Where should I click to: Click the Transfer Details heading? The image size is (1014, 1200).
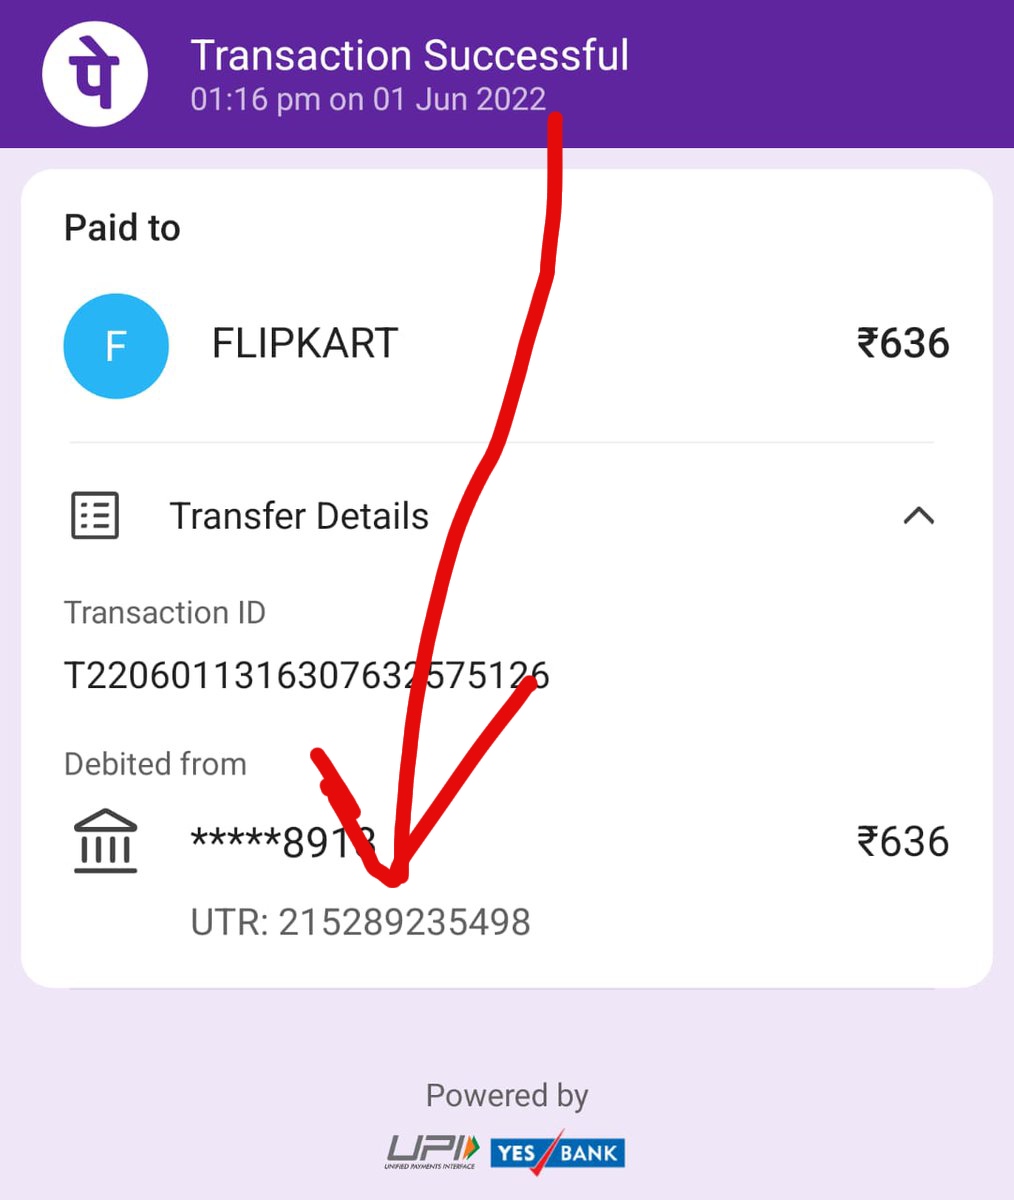(x=299, y=516)
